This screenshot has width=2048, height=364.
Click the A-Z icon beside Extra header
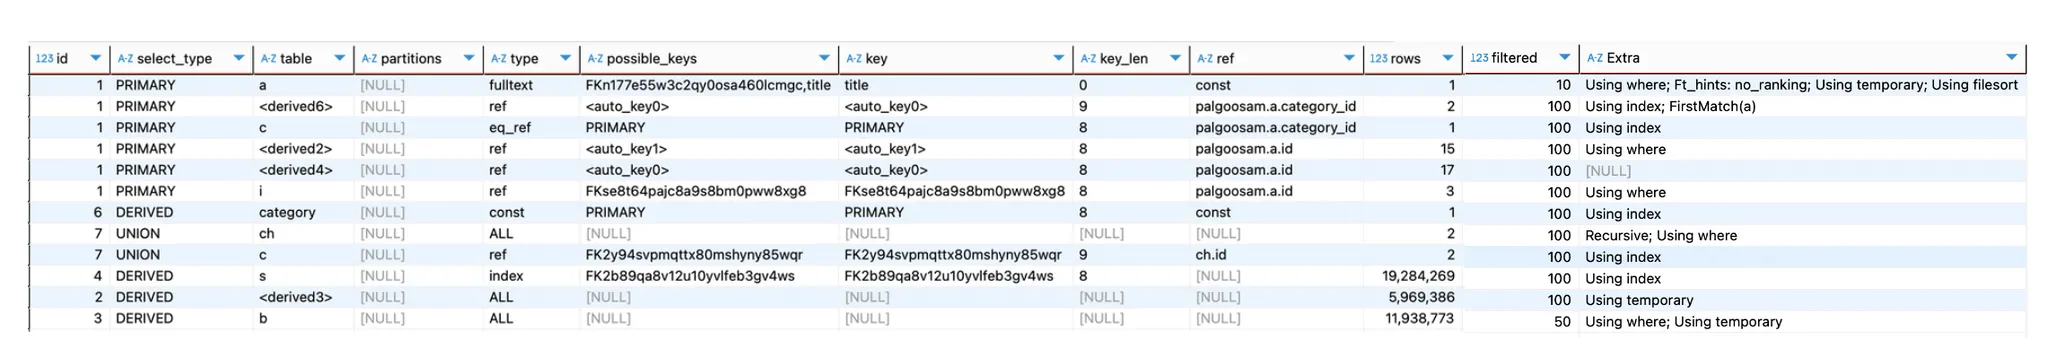(1595, 58)
